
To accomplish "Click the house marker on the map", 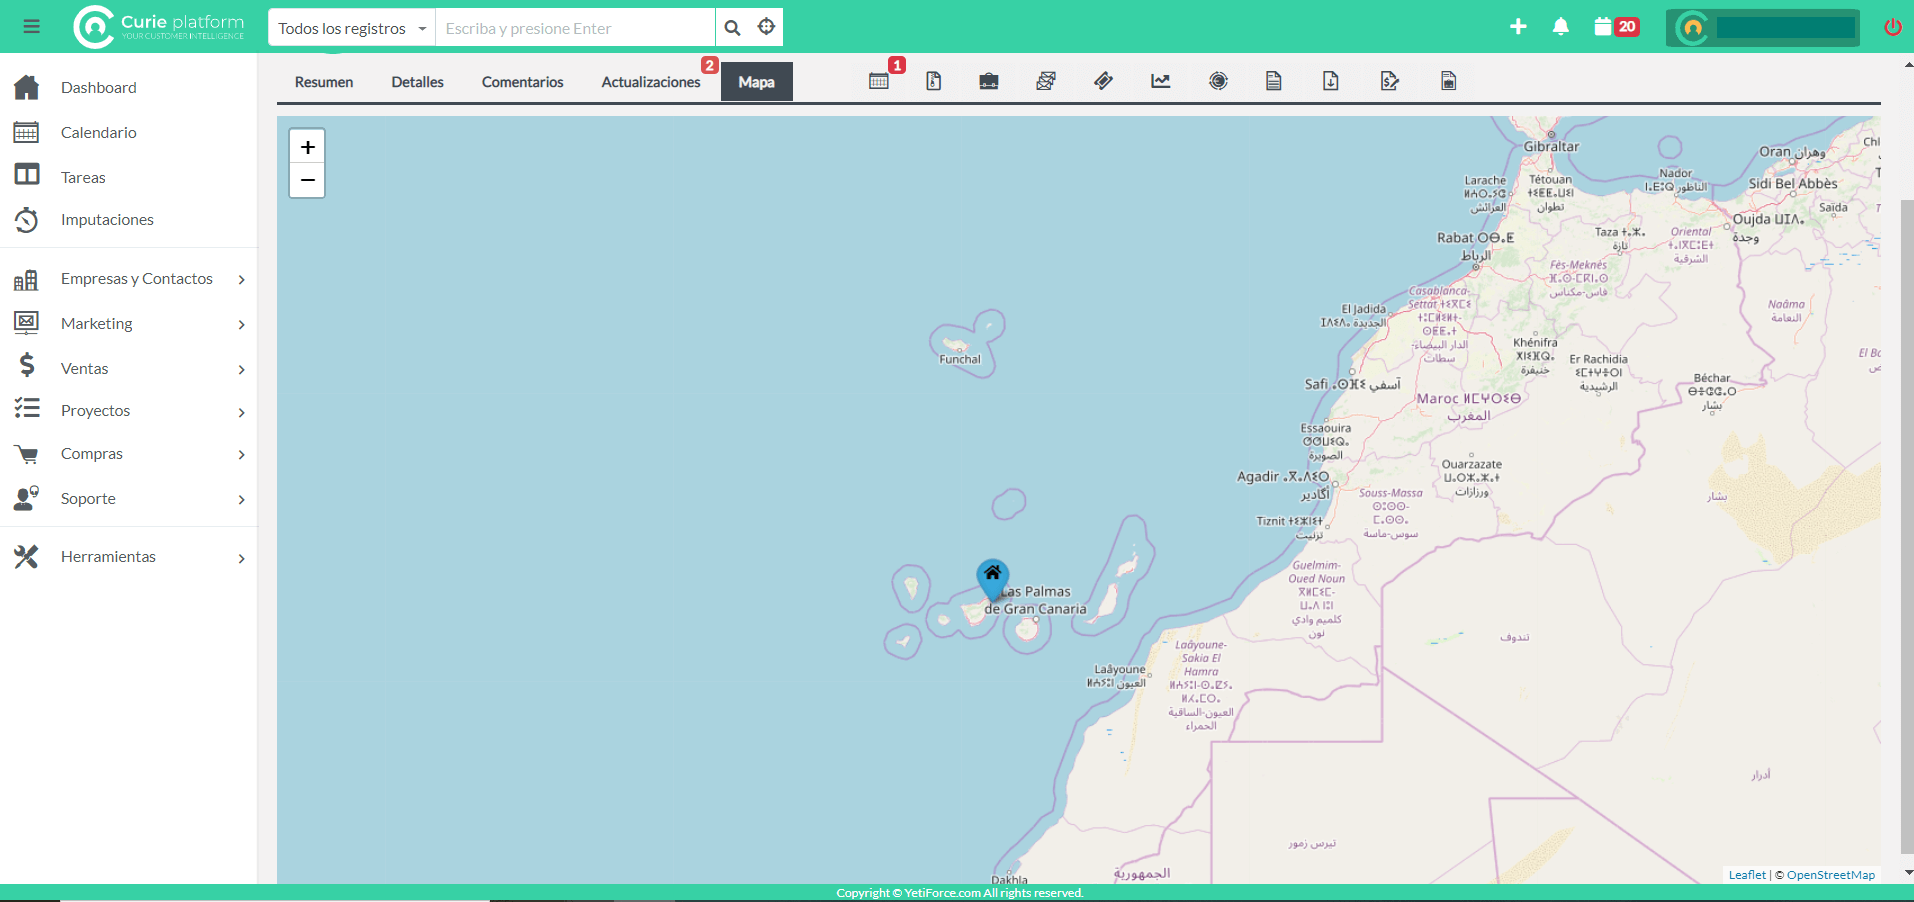I will point(992,576).
